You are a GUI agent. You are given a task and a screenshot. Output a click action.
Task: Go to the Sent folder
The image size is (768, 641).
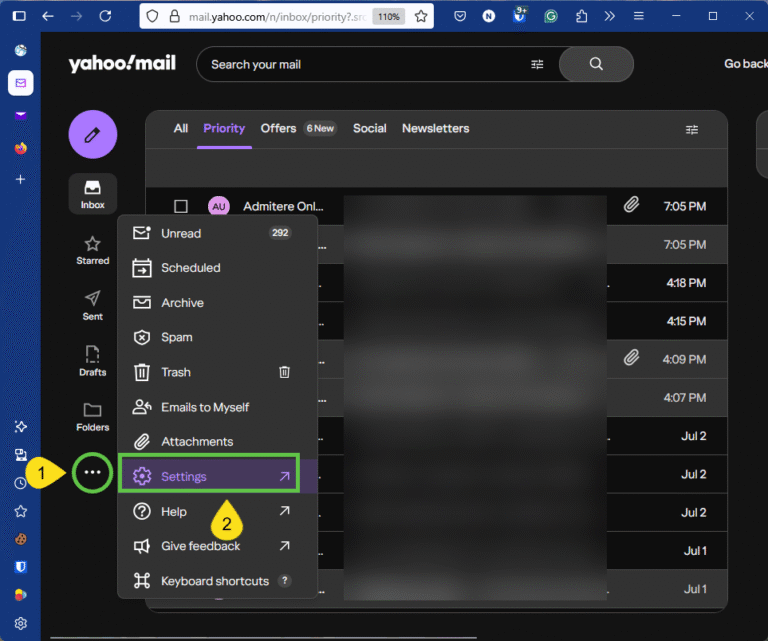pyautogui.click(x=93, y=305)
